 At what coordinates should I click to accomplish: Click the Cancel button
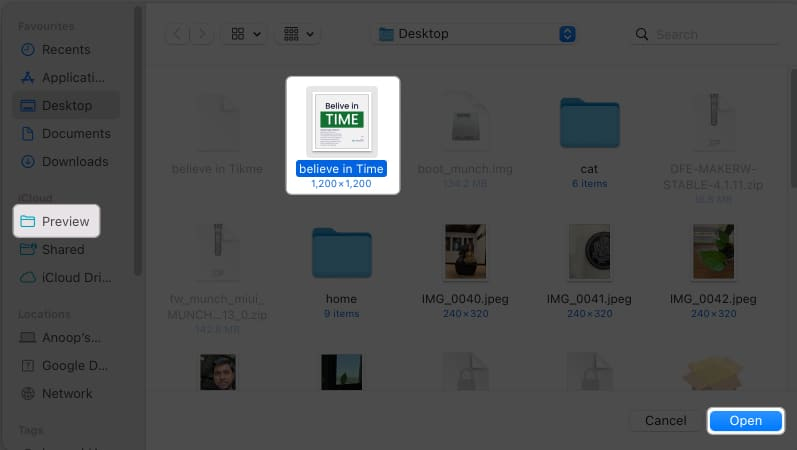[665, 421]
